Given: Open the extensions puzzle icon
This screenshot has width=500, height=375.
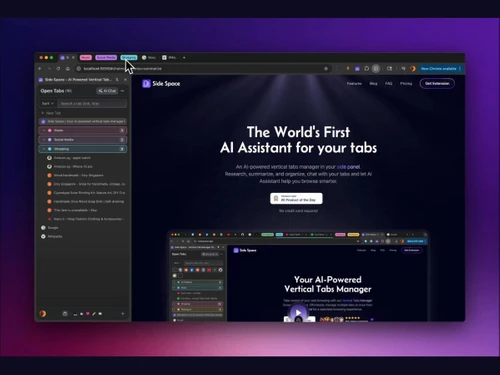Looking at the screenshot, I should coord(366,69).
